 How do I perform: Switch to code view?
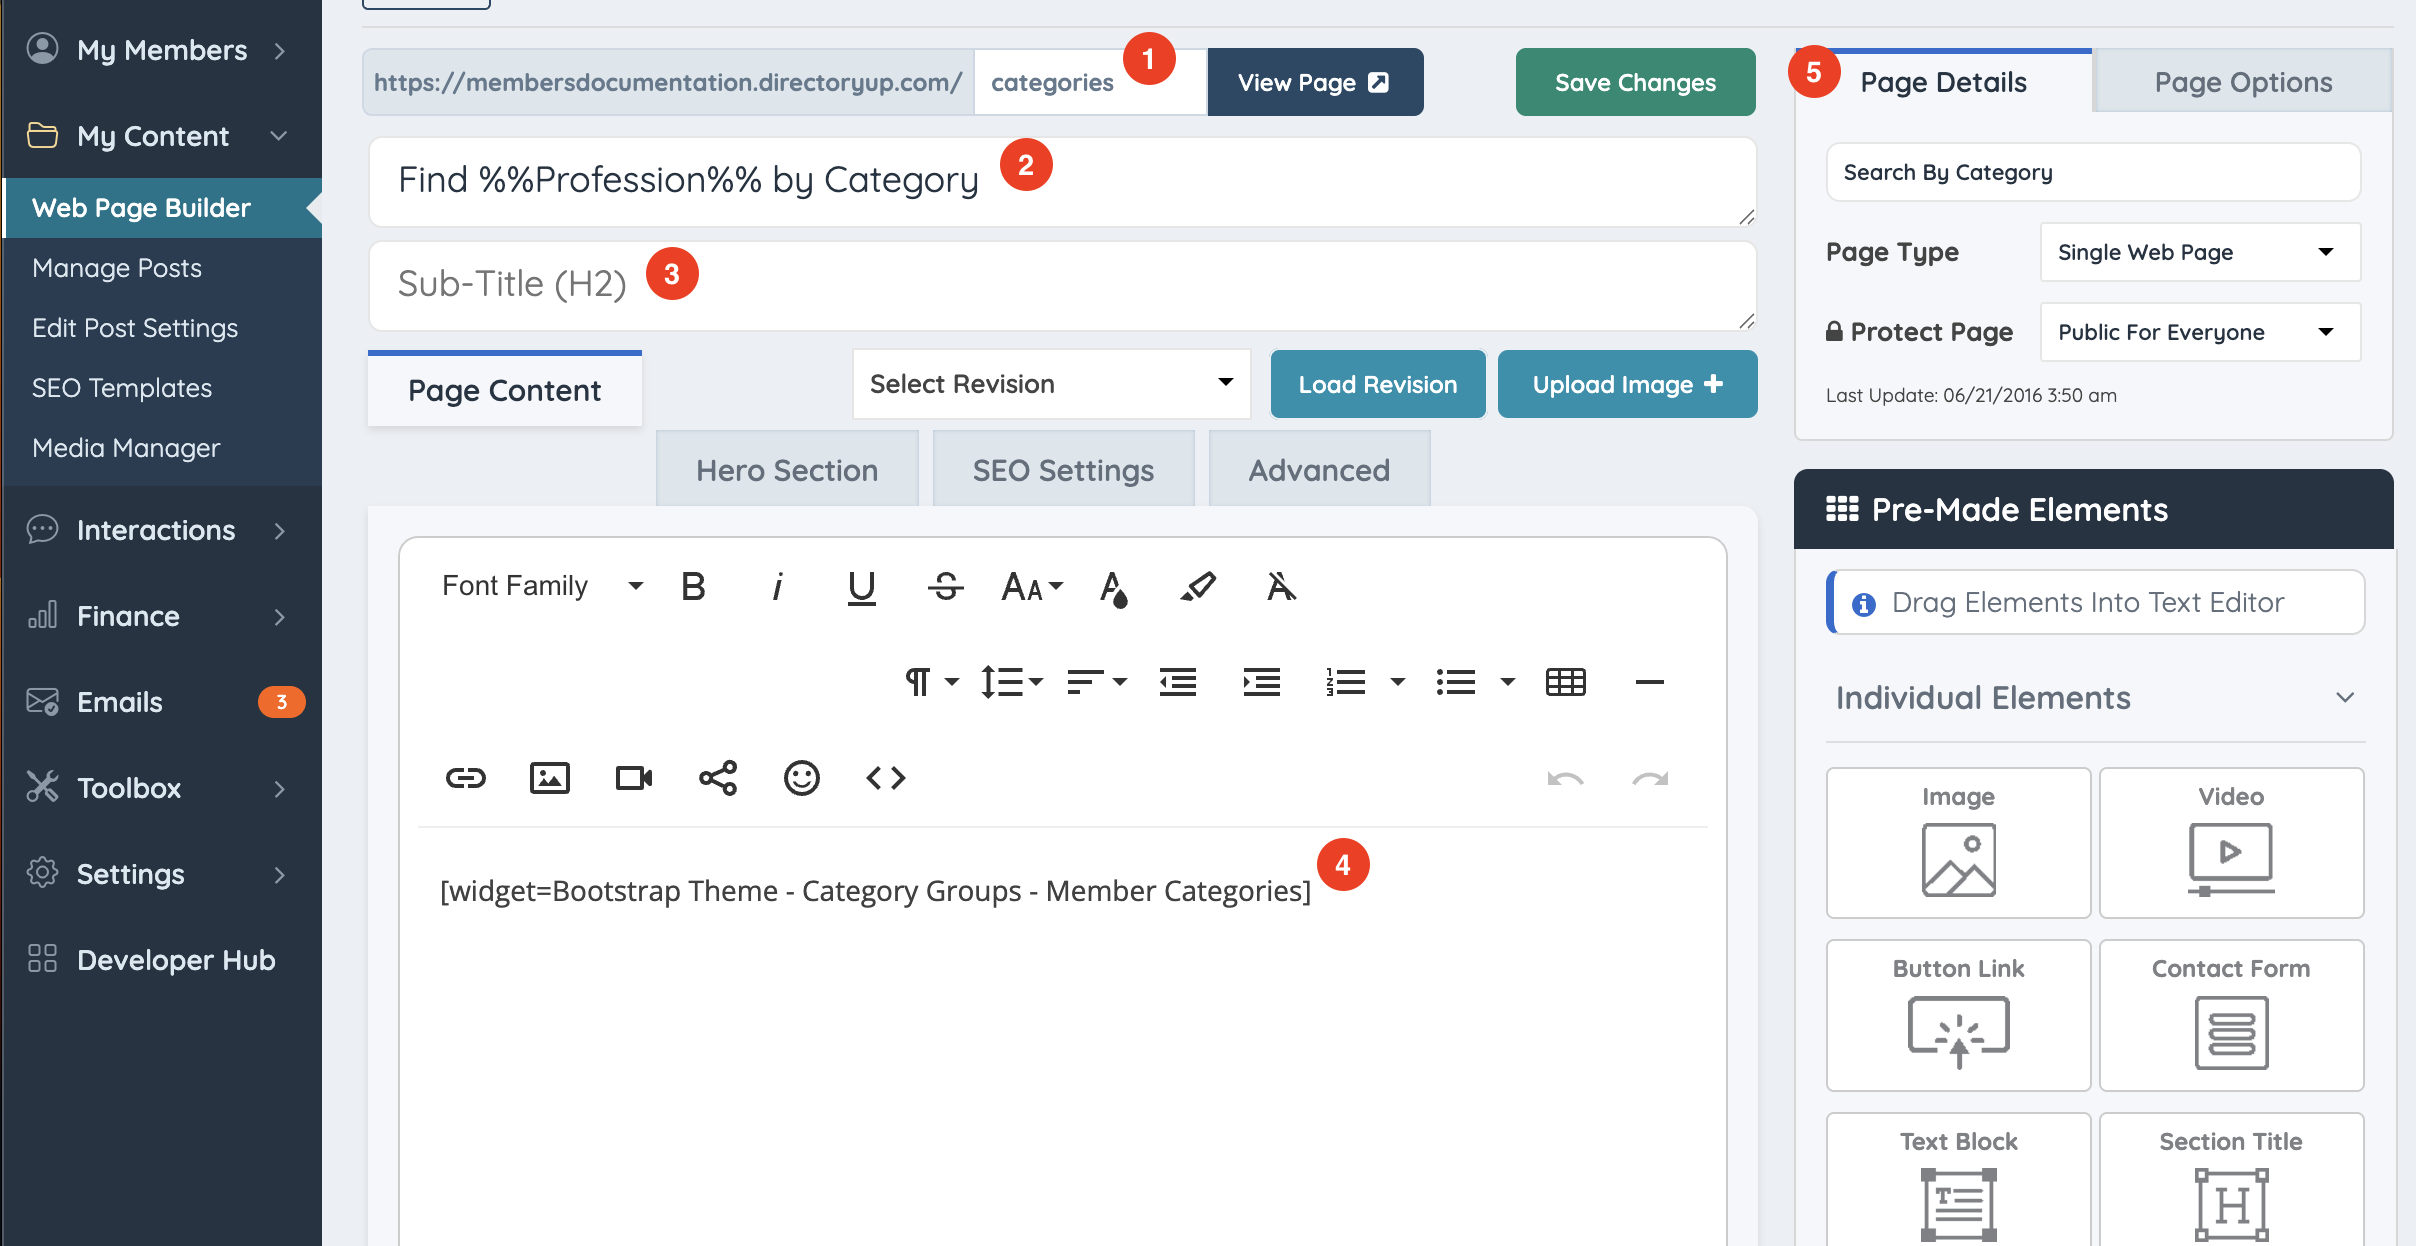click(x=885, y=778)
